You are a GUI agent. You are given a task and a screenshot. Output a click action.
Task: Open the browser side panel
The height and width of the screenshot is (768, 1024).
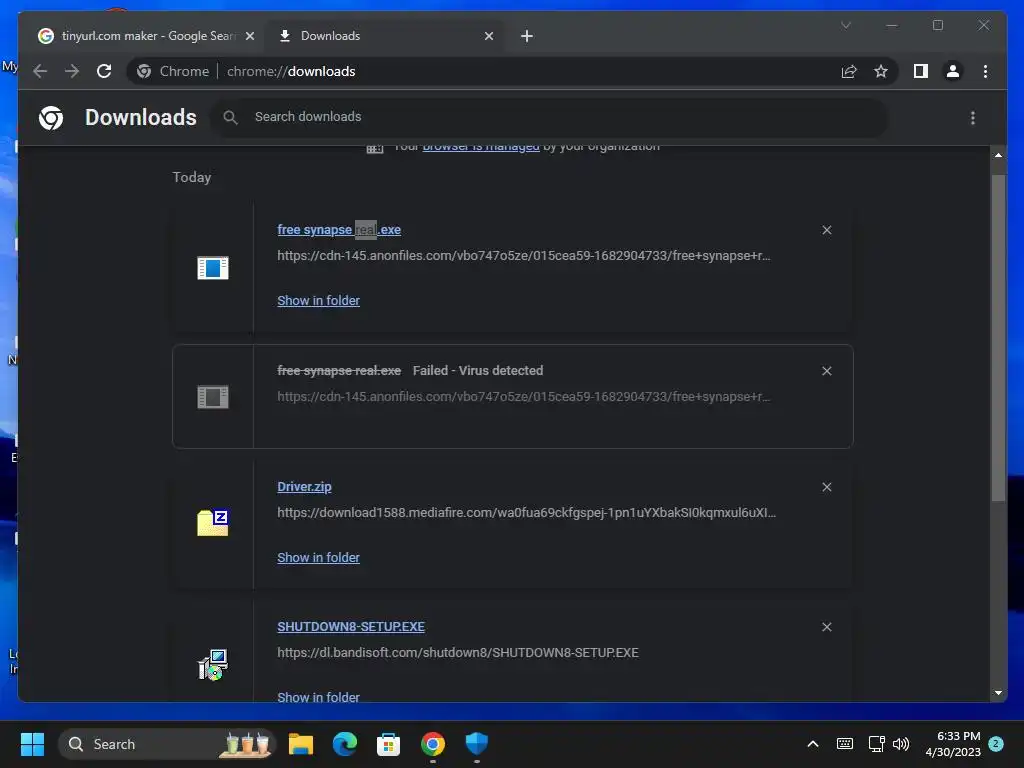tap(921, 71)
